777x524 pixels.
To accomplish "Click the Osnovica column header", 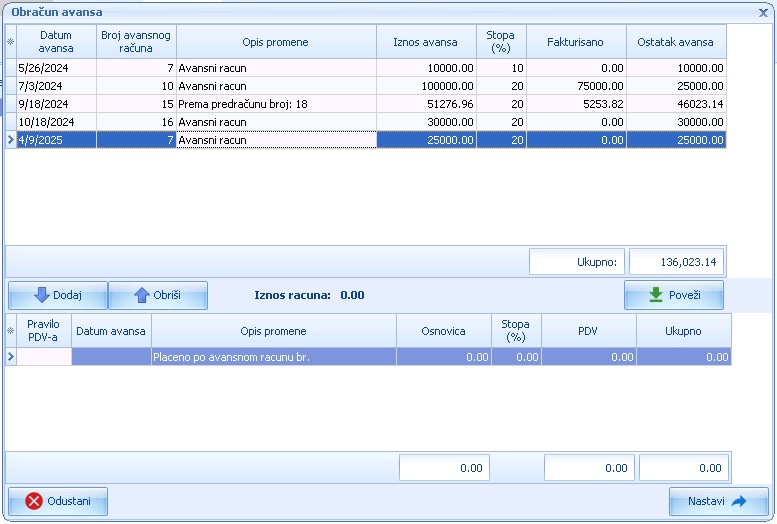I will pyautogui.click(x=444, y=331).
